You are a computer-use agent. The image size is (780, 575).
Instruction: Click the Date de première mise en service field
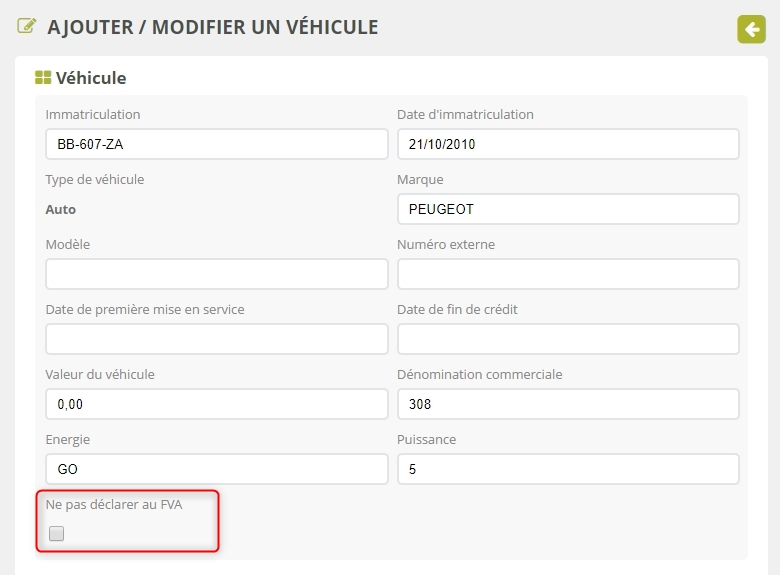(216, 339)
